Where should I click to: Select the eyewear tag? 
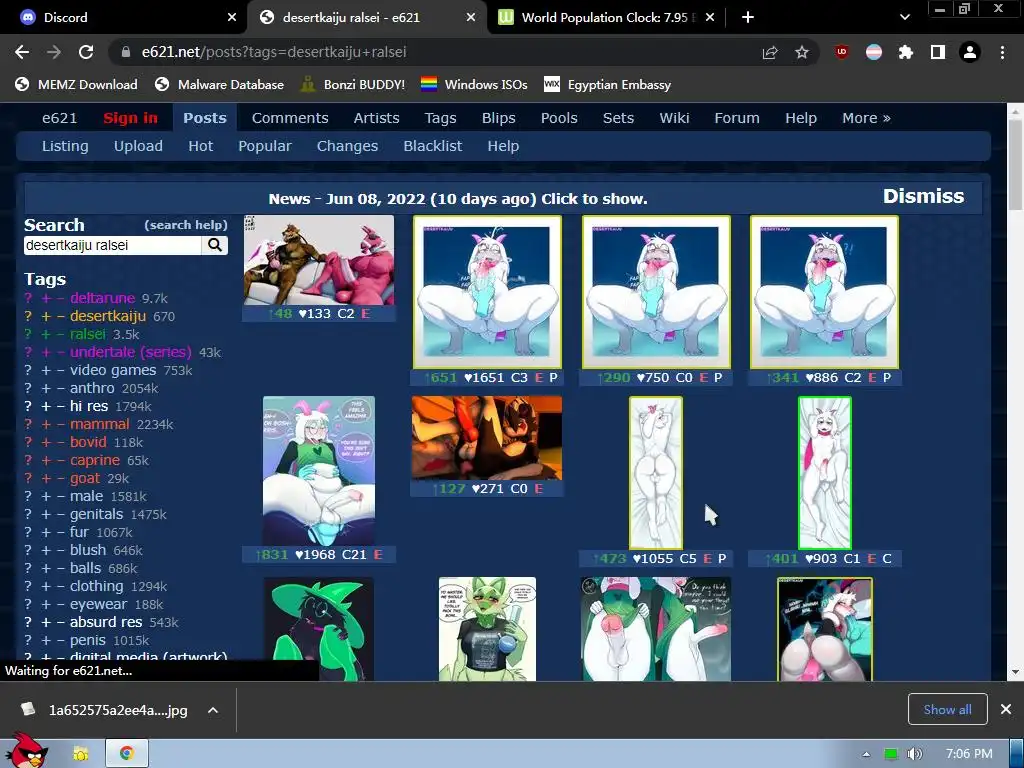click(x=99, y=604)
